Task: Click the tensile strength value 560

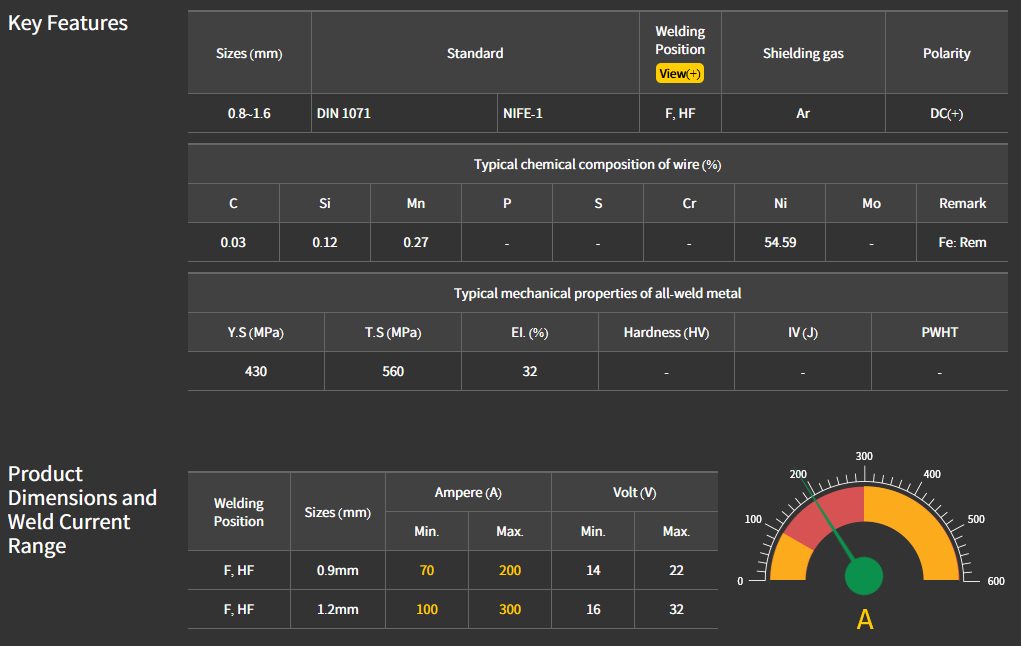Action: (393, 371)
